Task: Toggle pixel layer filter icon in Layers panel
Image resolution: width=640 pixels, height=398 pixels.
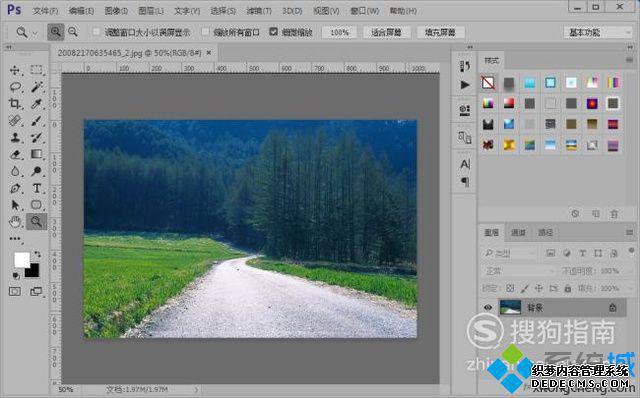Action: click(551, 253)
